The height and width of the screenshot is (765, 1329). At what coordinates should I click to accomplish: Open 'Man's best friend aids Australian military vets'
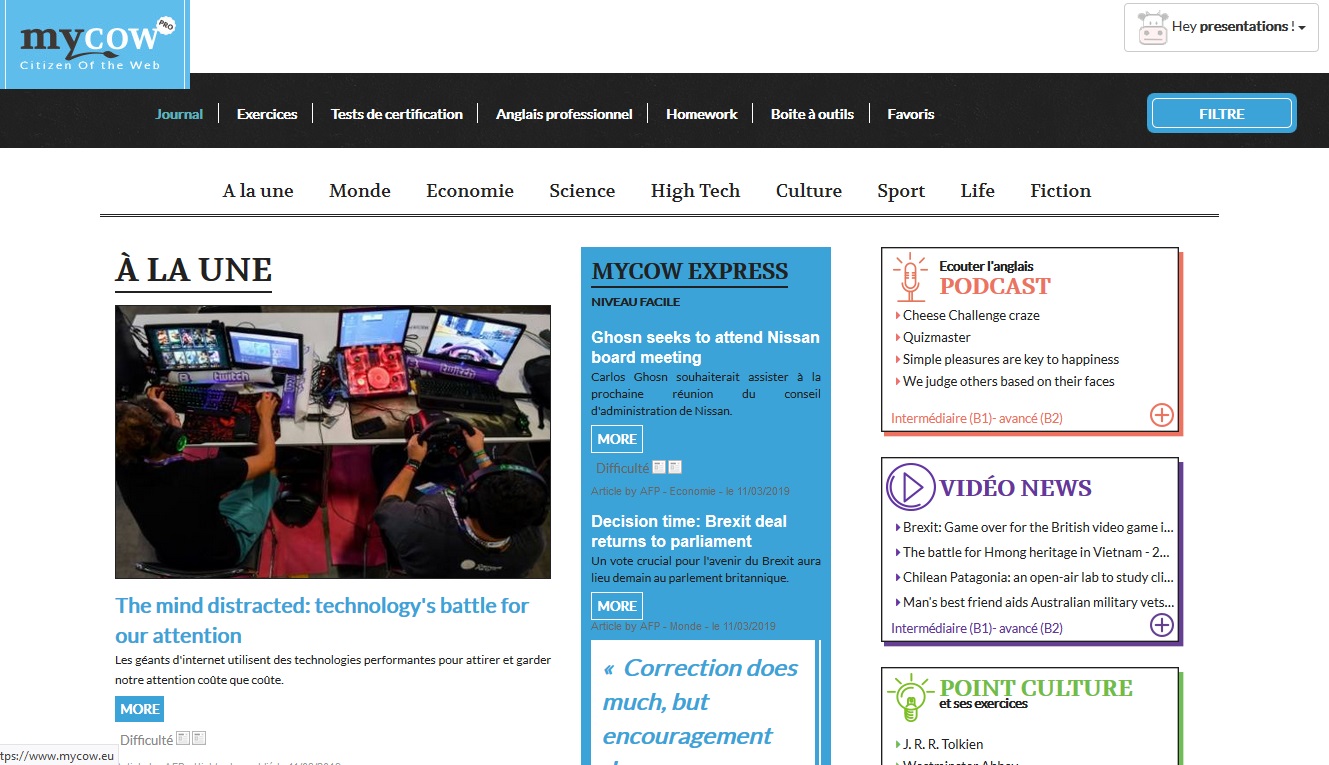click(1039, 602)
